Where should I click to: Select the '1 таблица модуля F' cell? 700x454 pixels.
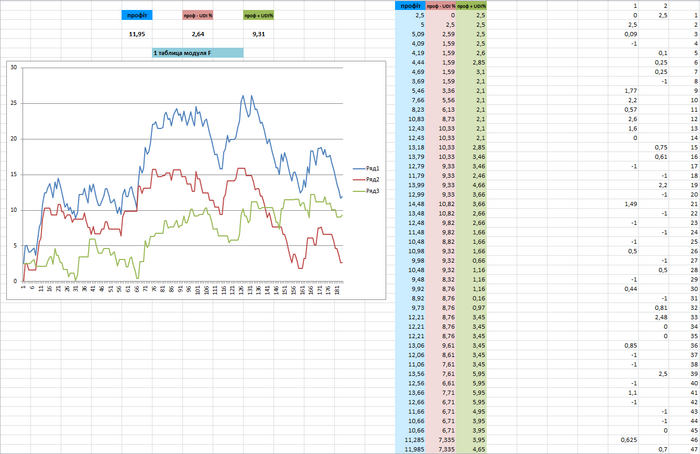198,53
